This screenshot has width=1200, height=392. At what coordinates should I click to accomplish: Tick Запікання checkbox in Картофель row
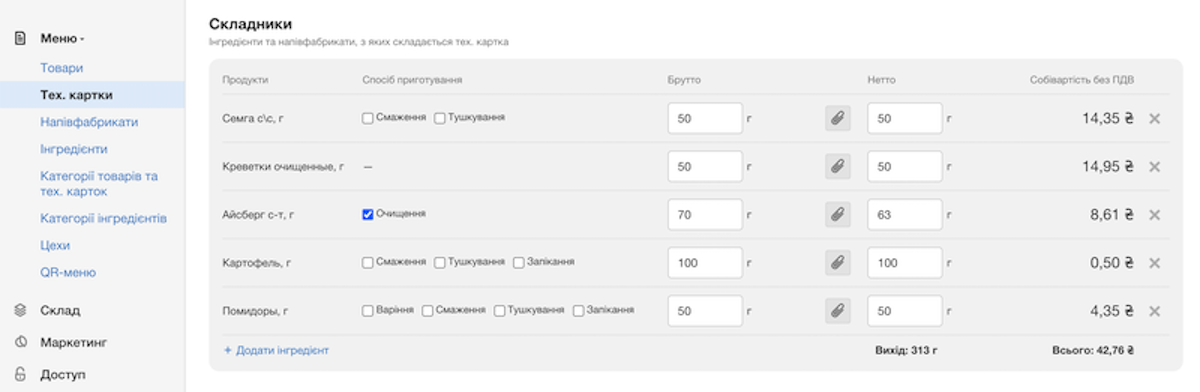pos(519,262)
